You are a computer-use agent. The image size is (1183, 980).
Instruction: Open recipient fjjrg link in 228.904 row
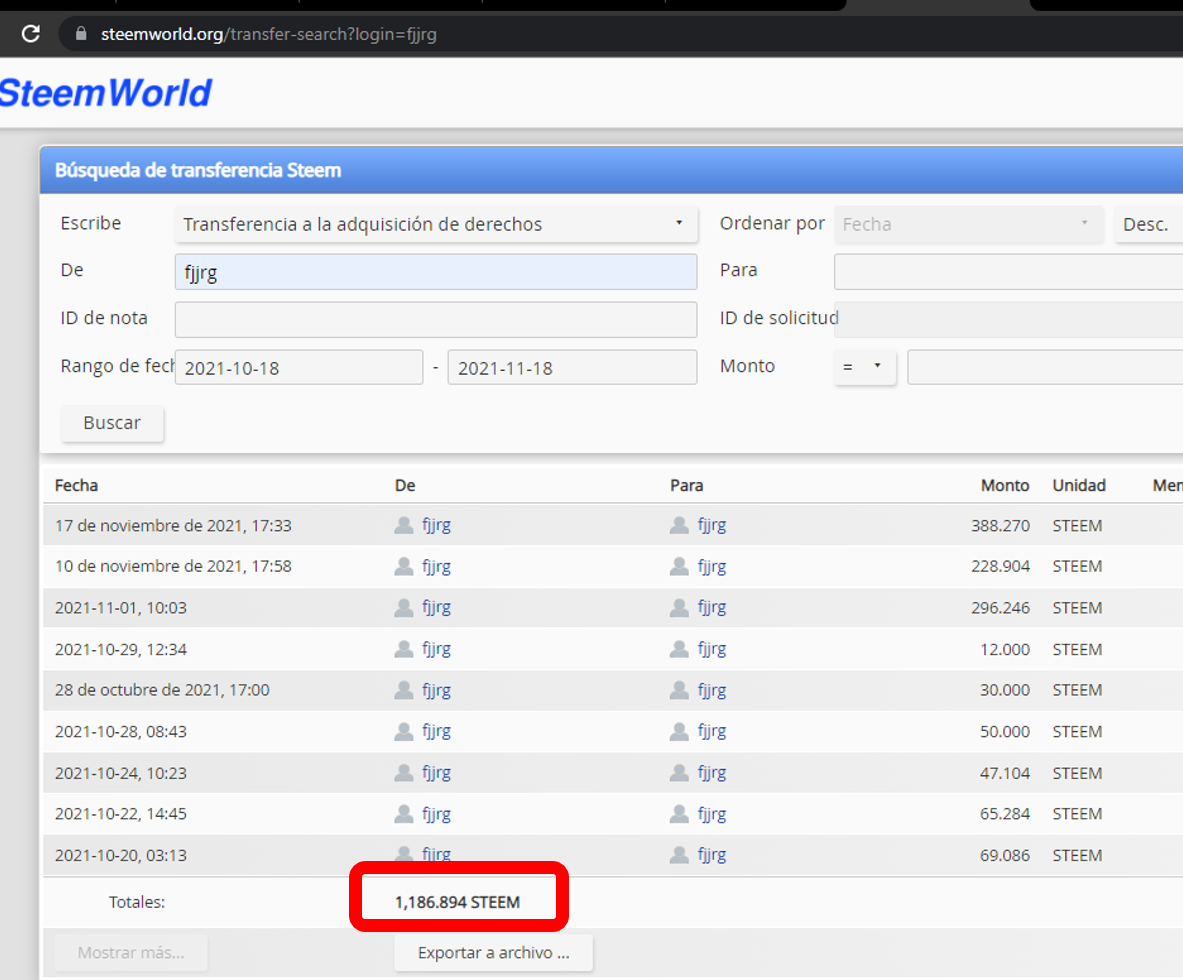click(x=711, y=567)
